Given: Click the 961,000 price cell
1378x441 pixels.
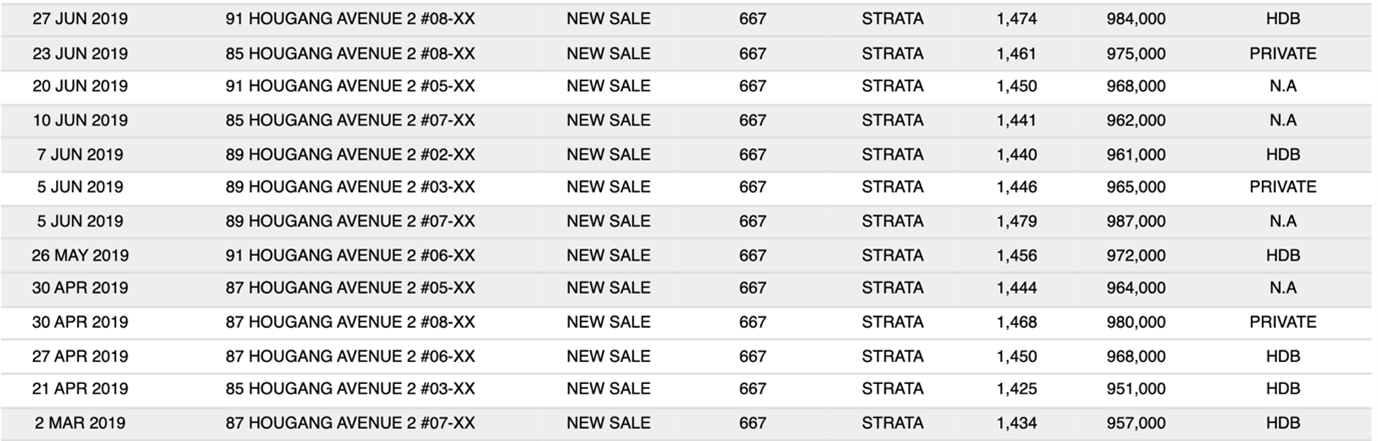Looking at the screenshot, I should point(1136,154).
